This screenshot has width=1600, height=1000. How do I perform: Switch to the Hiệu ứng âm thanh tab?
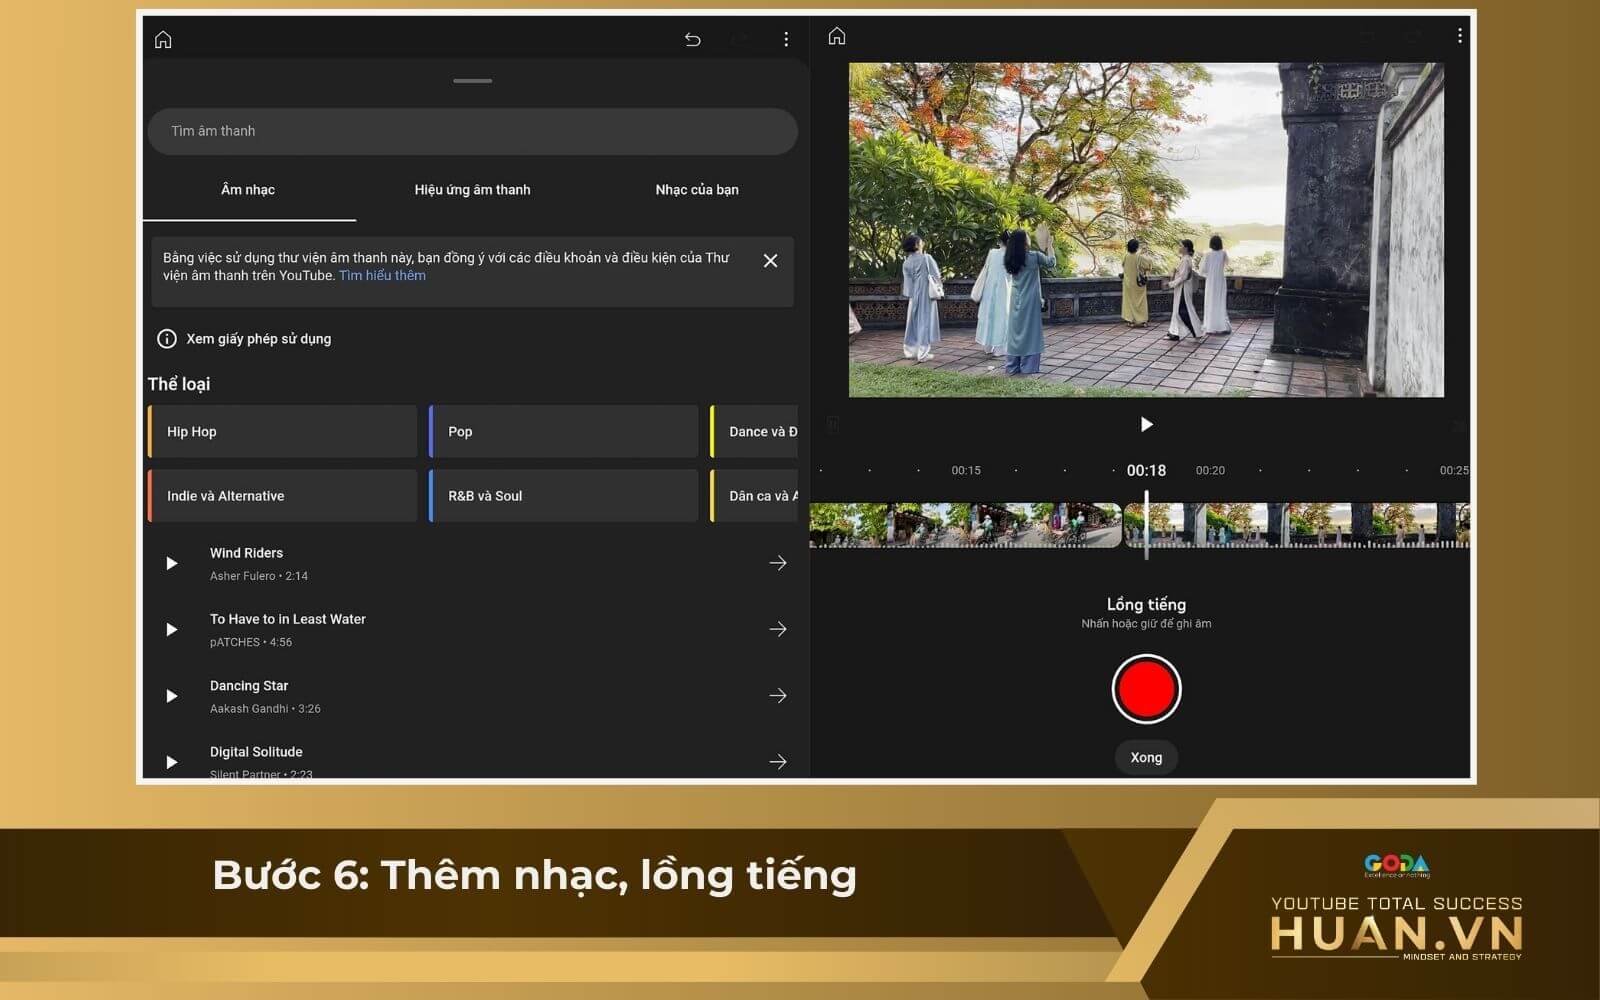click(472, 189)
